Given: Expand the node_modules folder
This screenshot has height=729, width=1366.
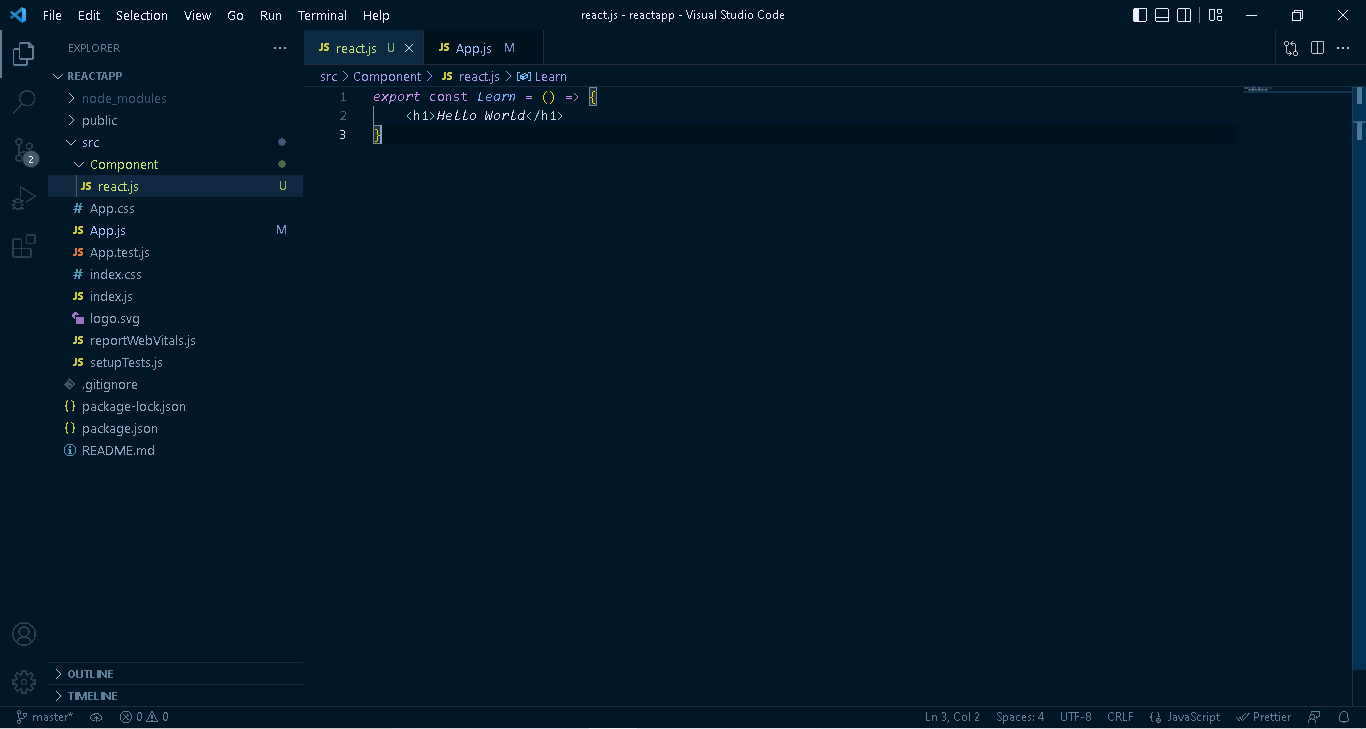Looking at the screenshot, I should click(175, 98).
